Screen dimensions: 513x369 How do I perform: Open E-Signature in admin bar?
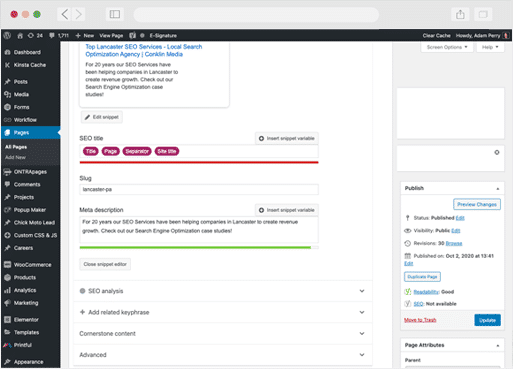click(x=163, y=35)
